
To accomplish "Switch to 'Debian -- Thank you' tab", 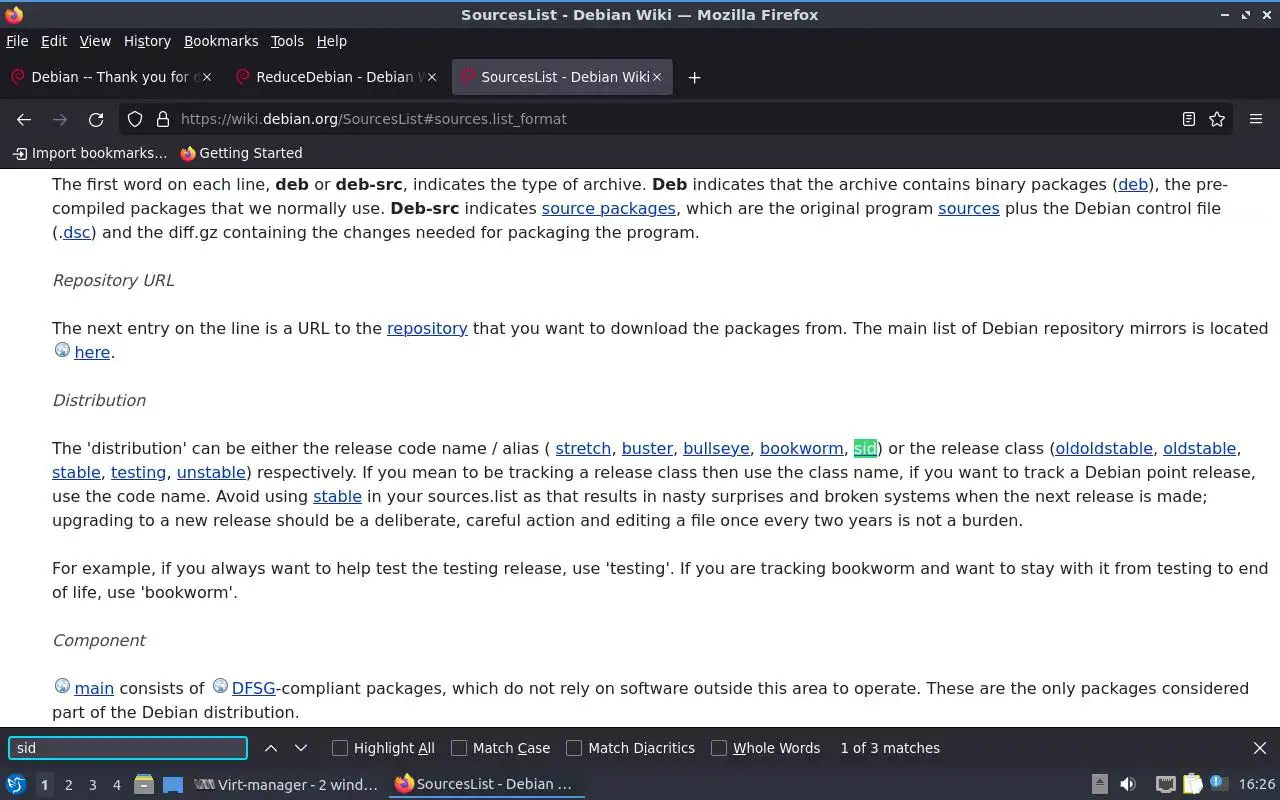I will (x=113, y=77).
